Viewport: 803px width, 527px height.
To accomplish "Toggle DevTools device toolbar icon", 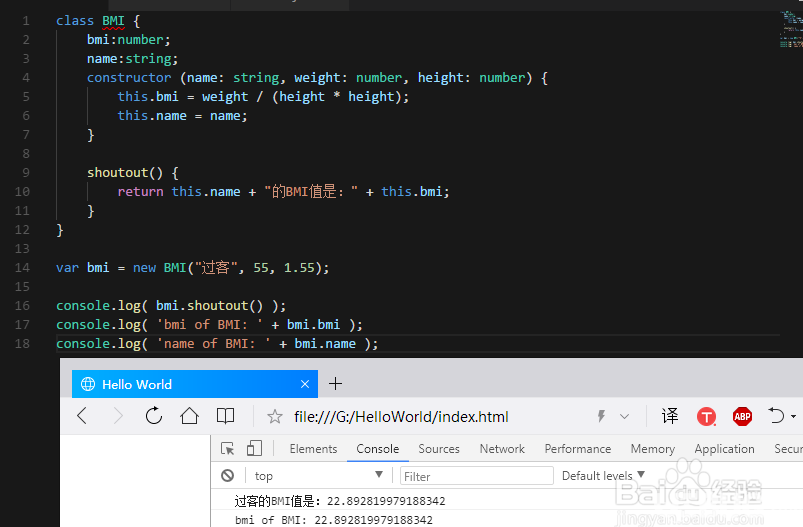I will click(254, 449).
